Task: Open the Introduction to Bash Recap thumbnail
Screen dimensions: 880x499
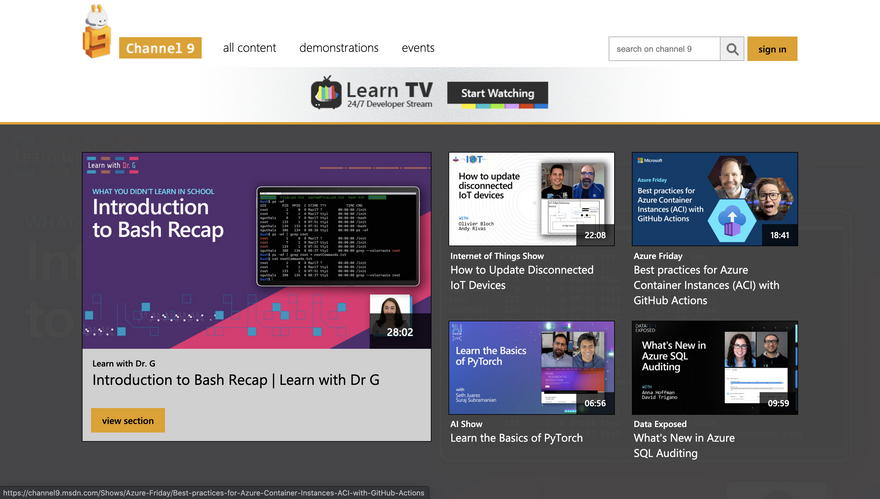Action: tap(256, 250)
